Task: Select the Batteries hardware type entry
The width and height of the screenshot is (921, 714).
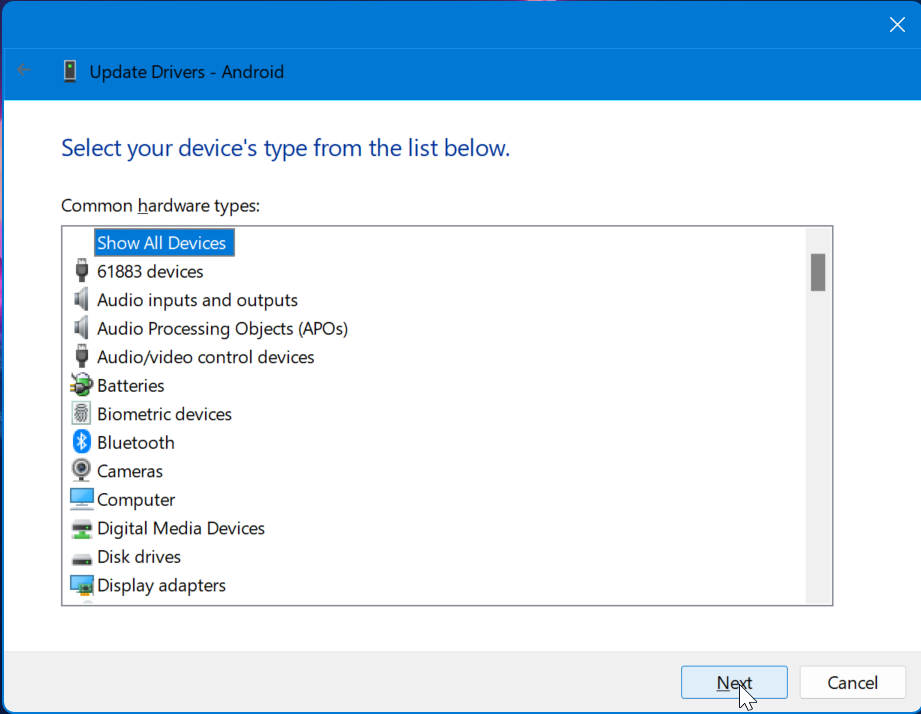Action: pos(132,385)
